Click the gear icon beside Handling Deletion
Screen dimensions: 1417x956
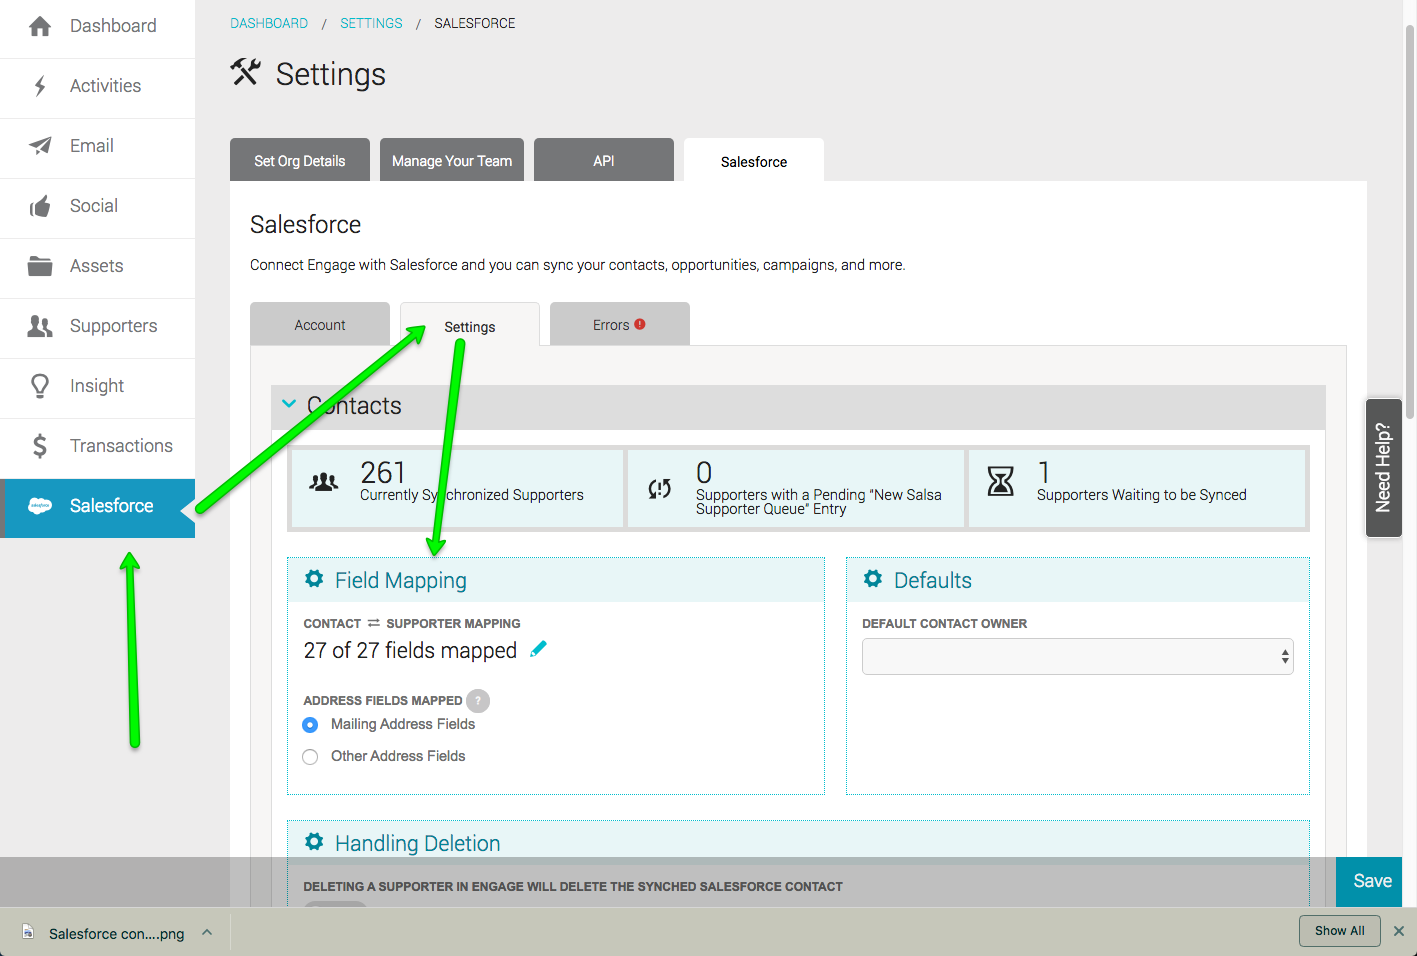point(314,842)
